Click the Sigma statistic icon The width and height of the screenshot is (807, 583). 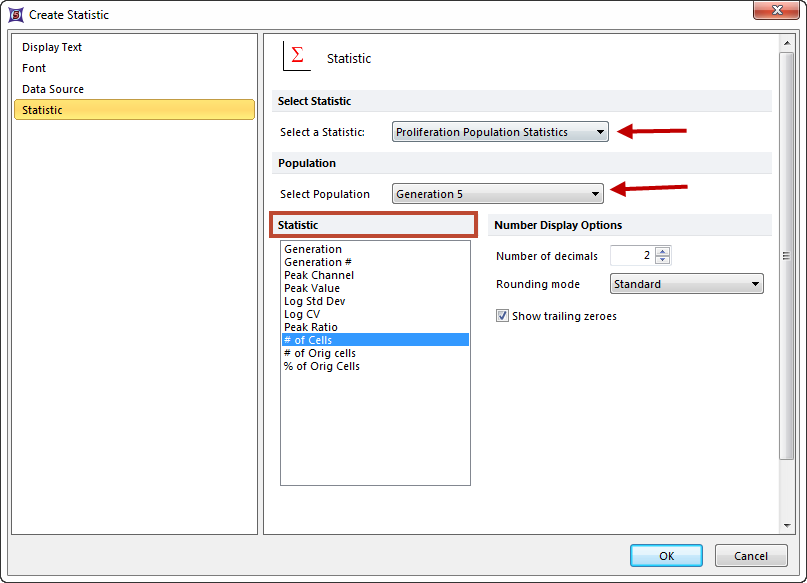(297, 56)
